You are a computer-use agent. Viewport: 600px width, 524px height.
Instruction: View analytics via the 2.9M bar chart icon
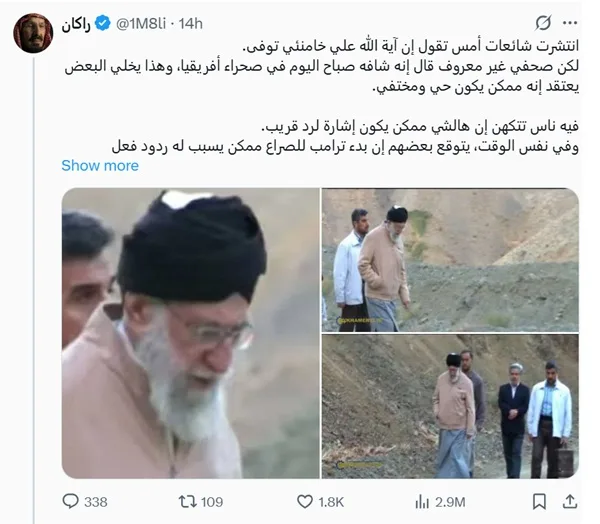pyautogui.click(x=422, y=502)
